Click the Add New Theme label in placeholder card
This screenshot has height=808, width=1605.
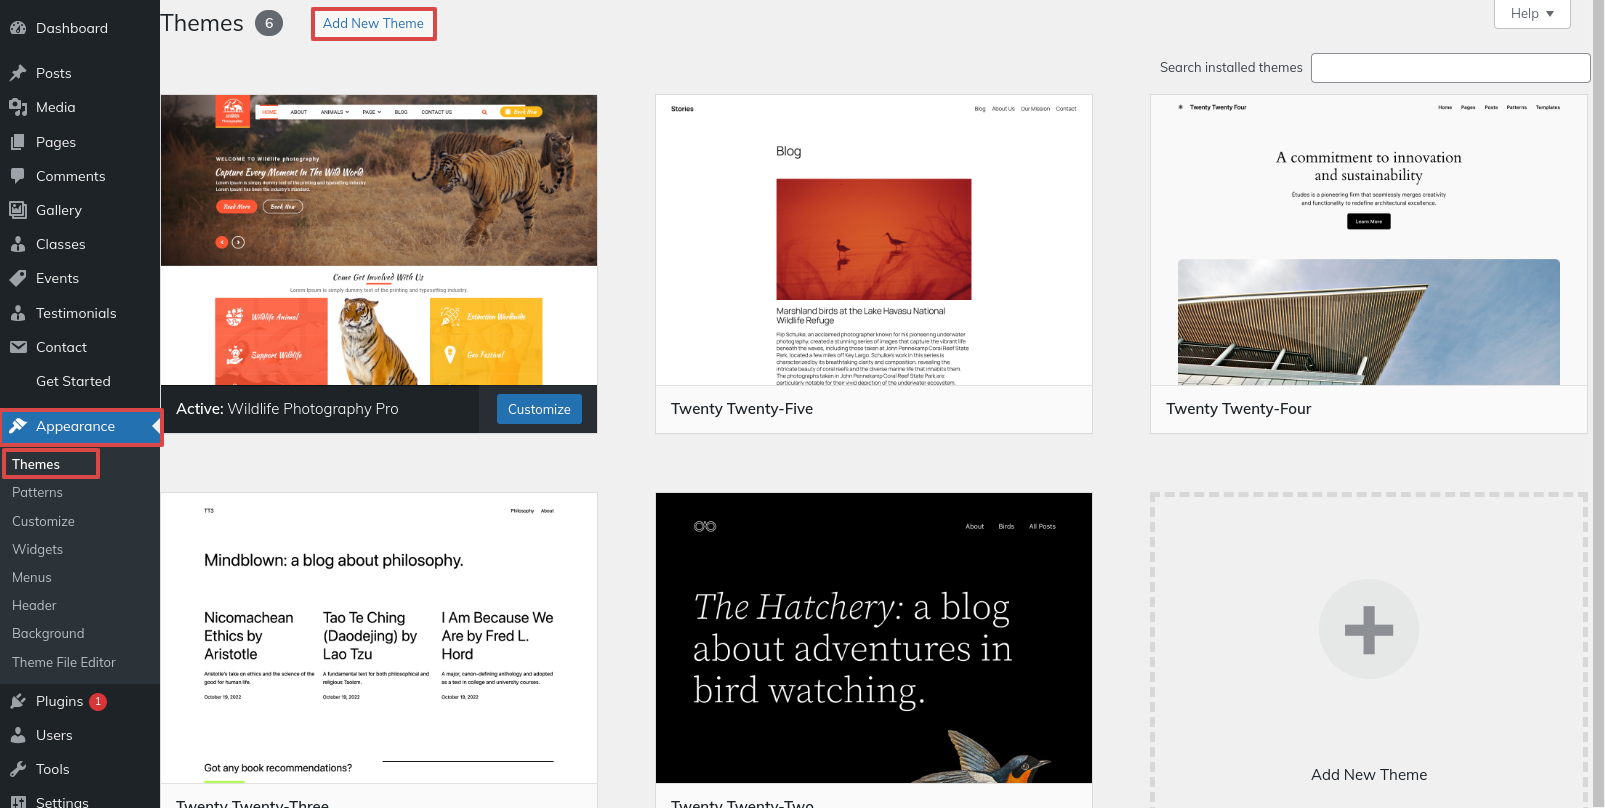[1369, 775]
